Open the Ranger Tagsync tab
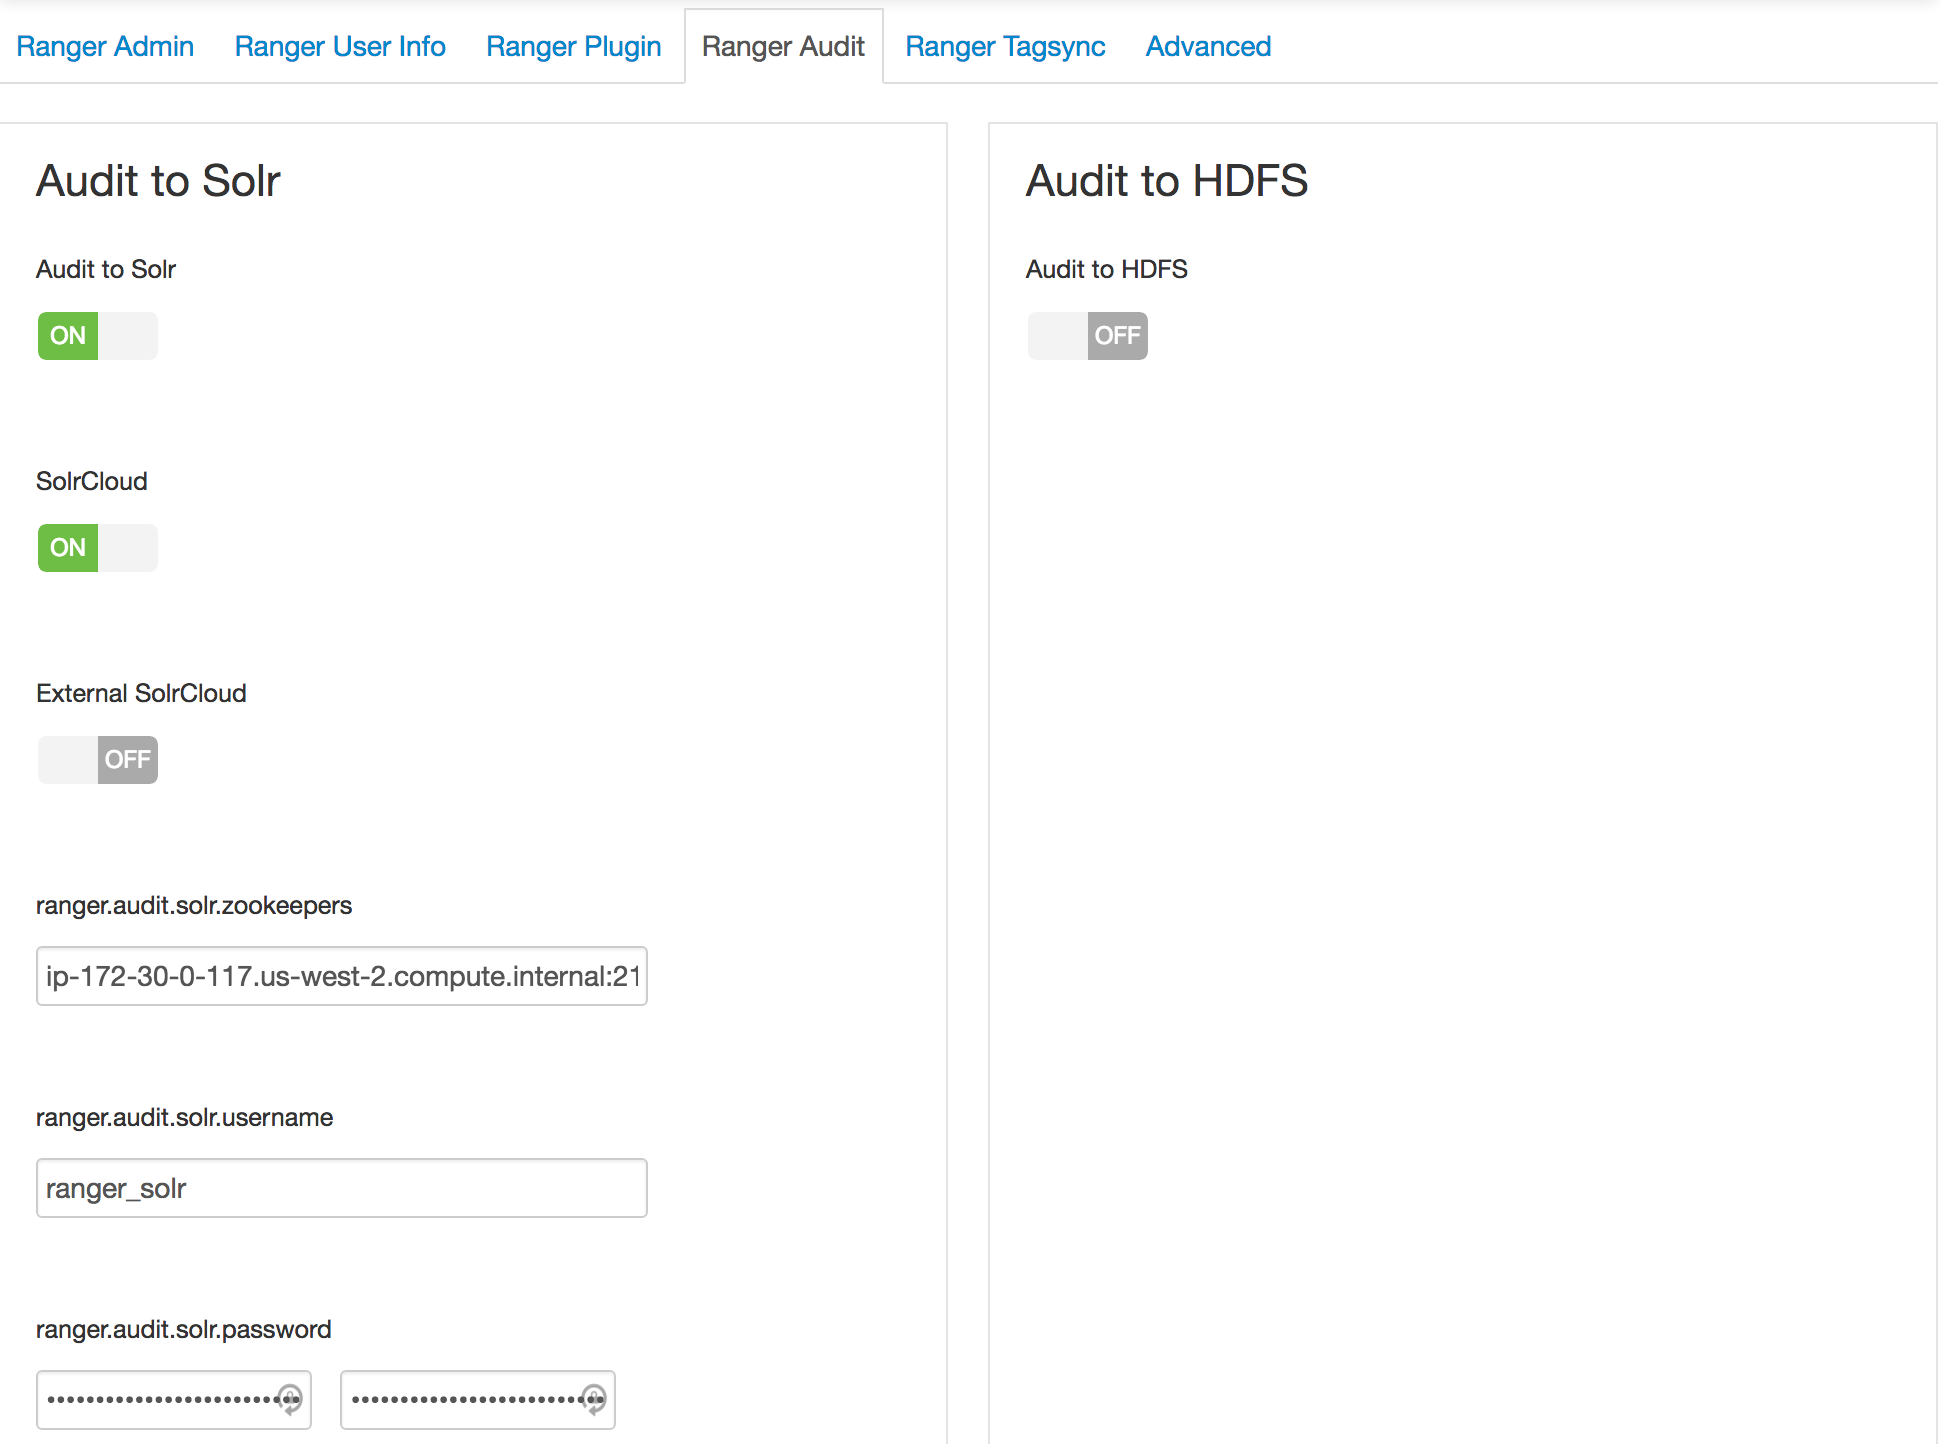 point(1005,47)
